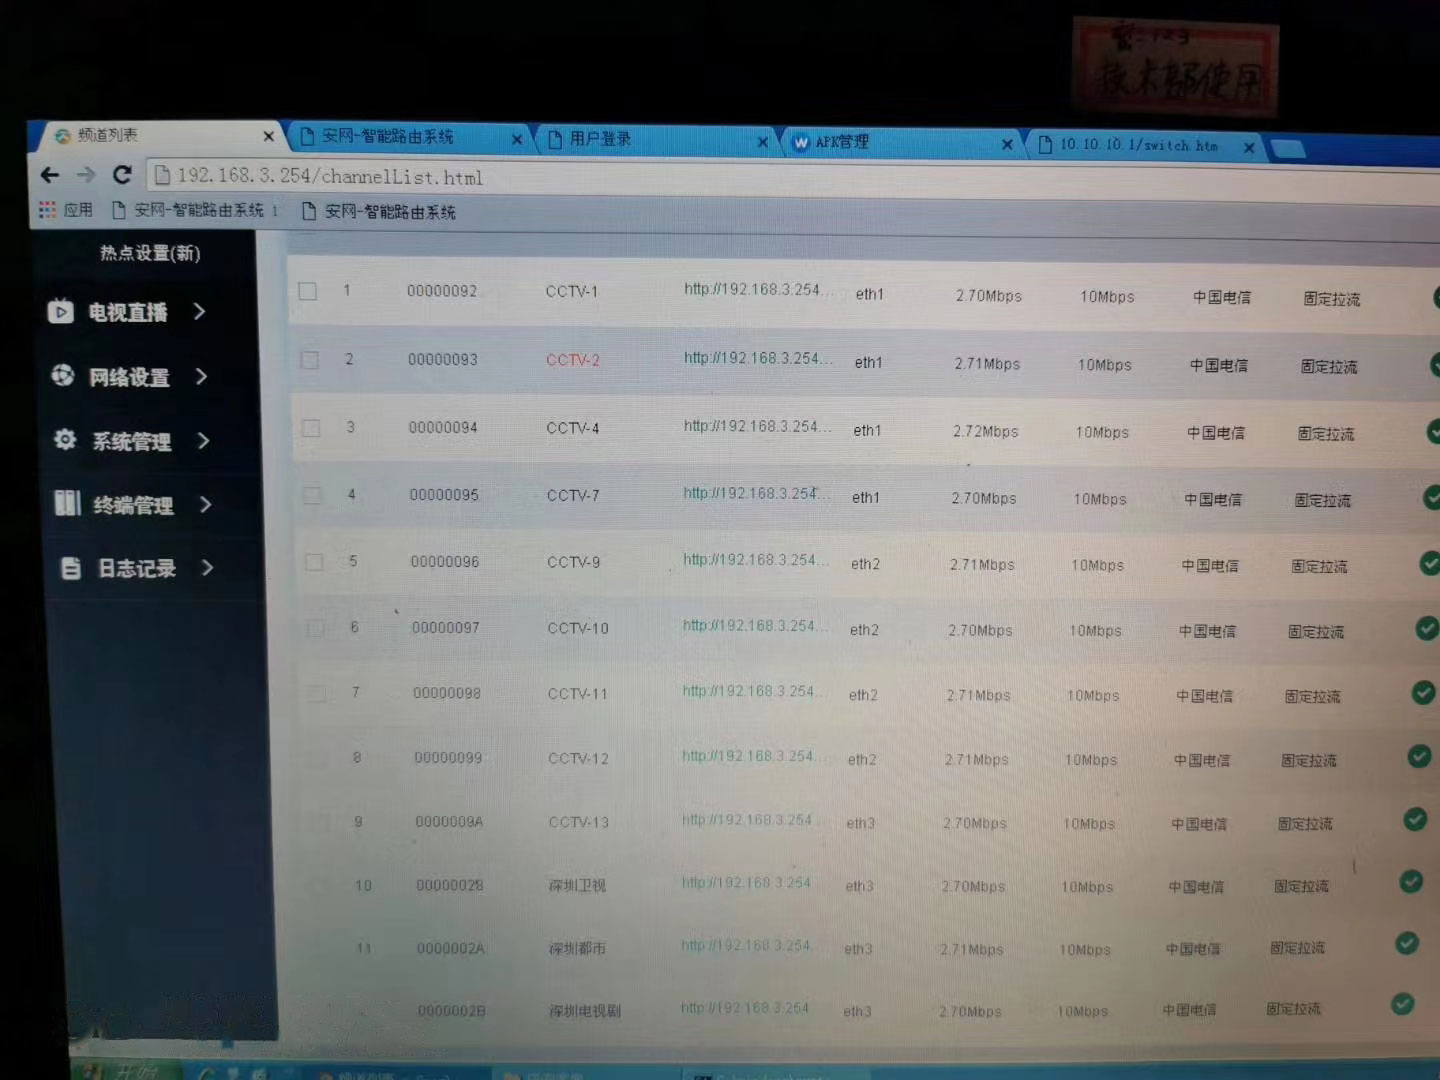
Task: Close the 10.10.10.1/switch.htm tab
Action: pyautogui.click(x=1249, y=147)
